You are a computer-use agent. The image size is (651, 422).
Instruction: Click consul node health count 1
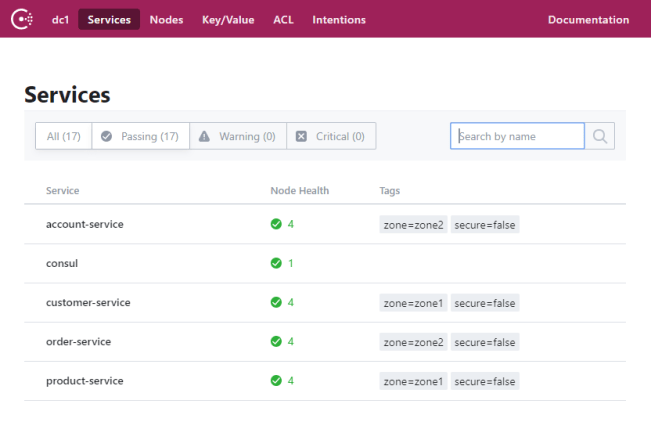291,263
